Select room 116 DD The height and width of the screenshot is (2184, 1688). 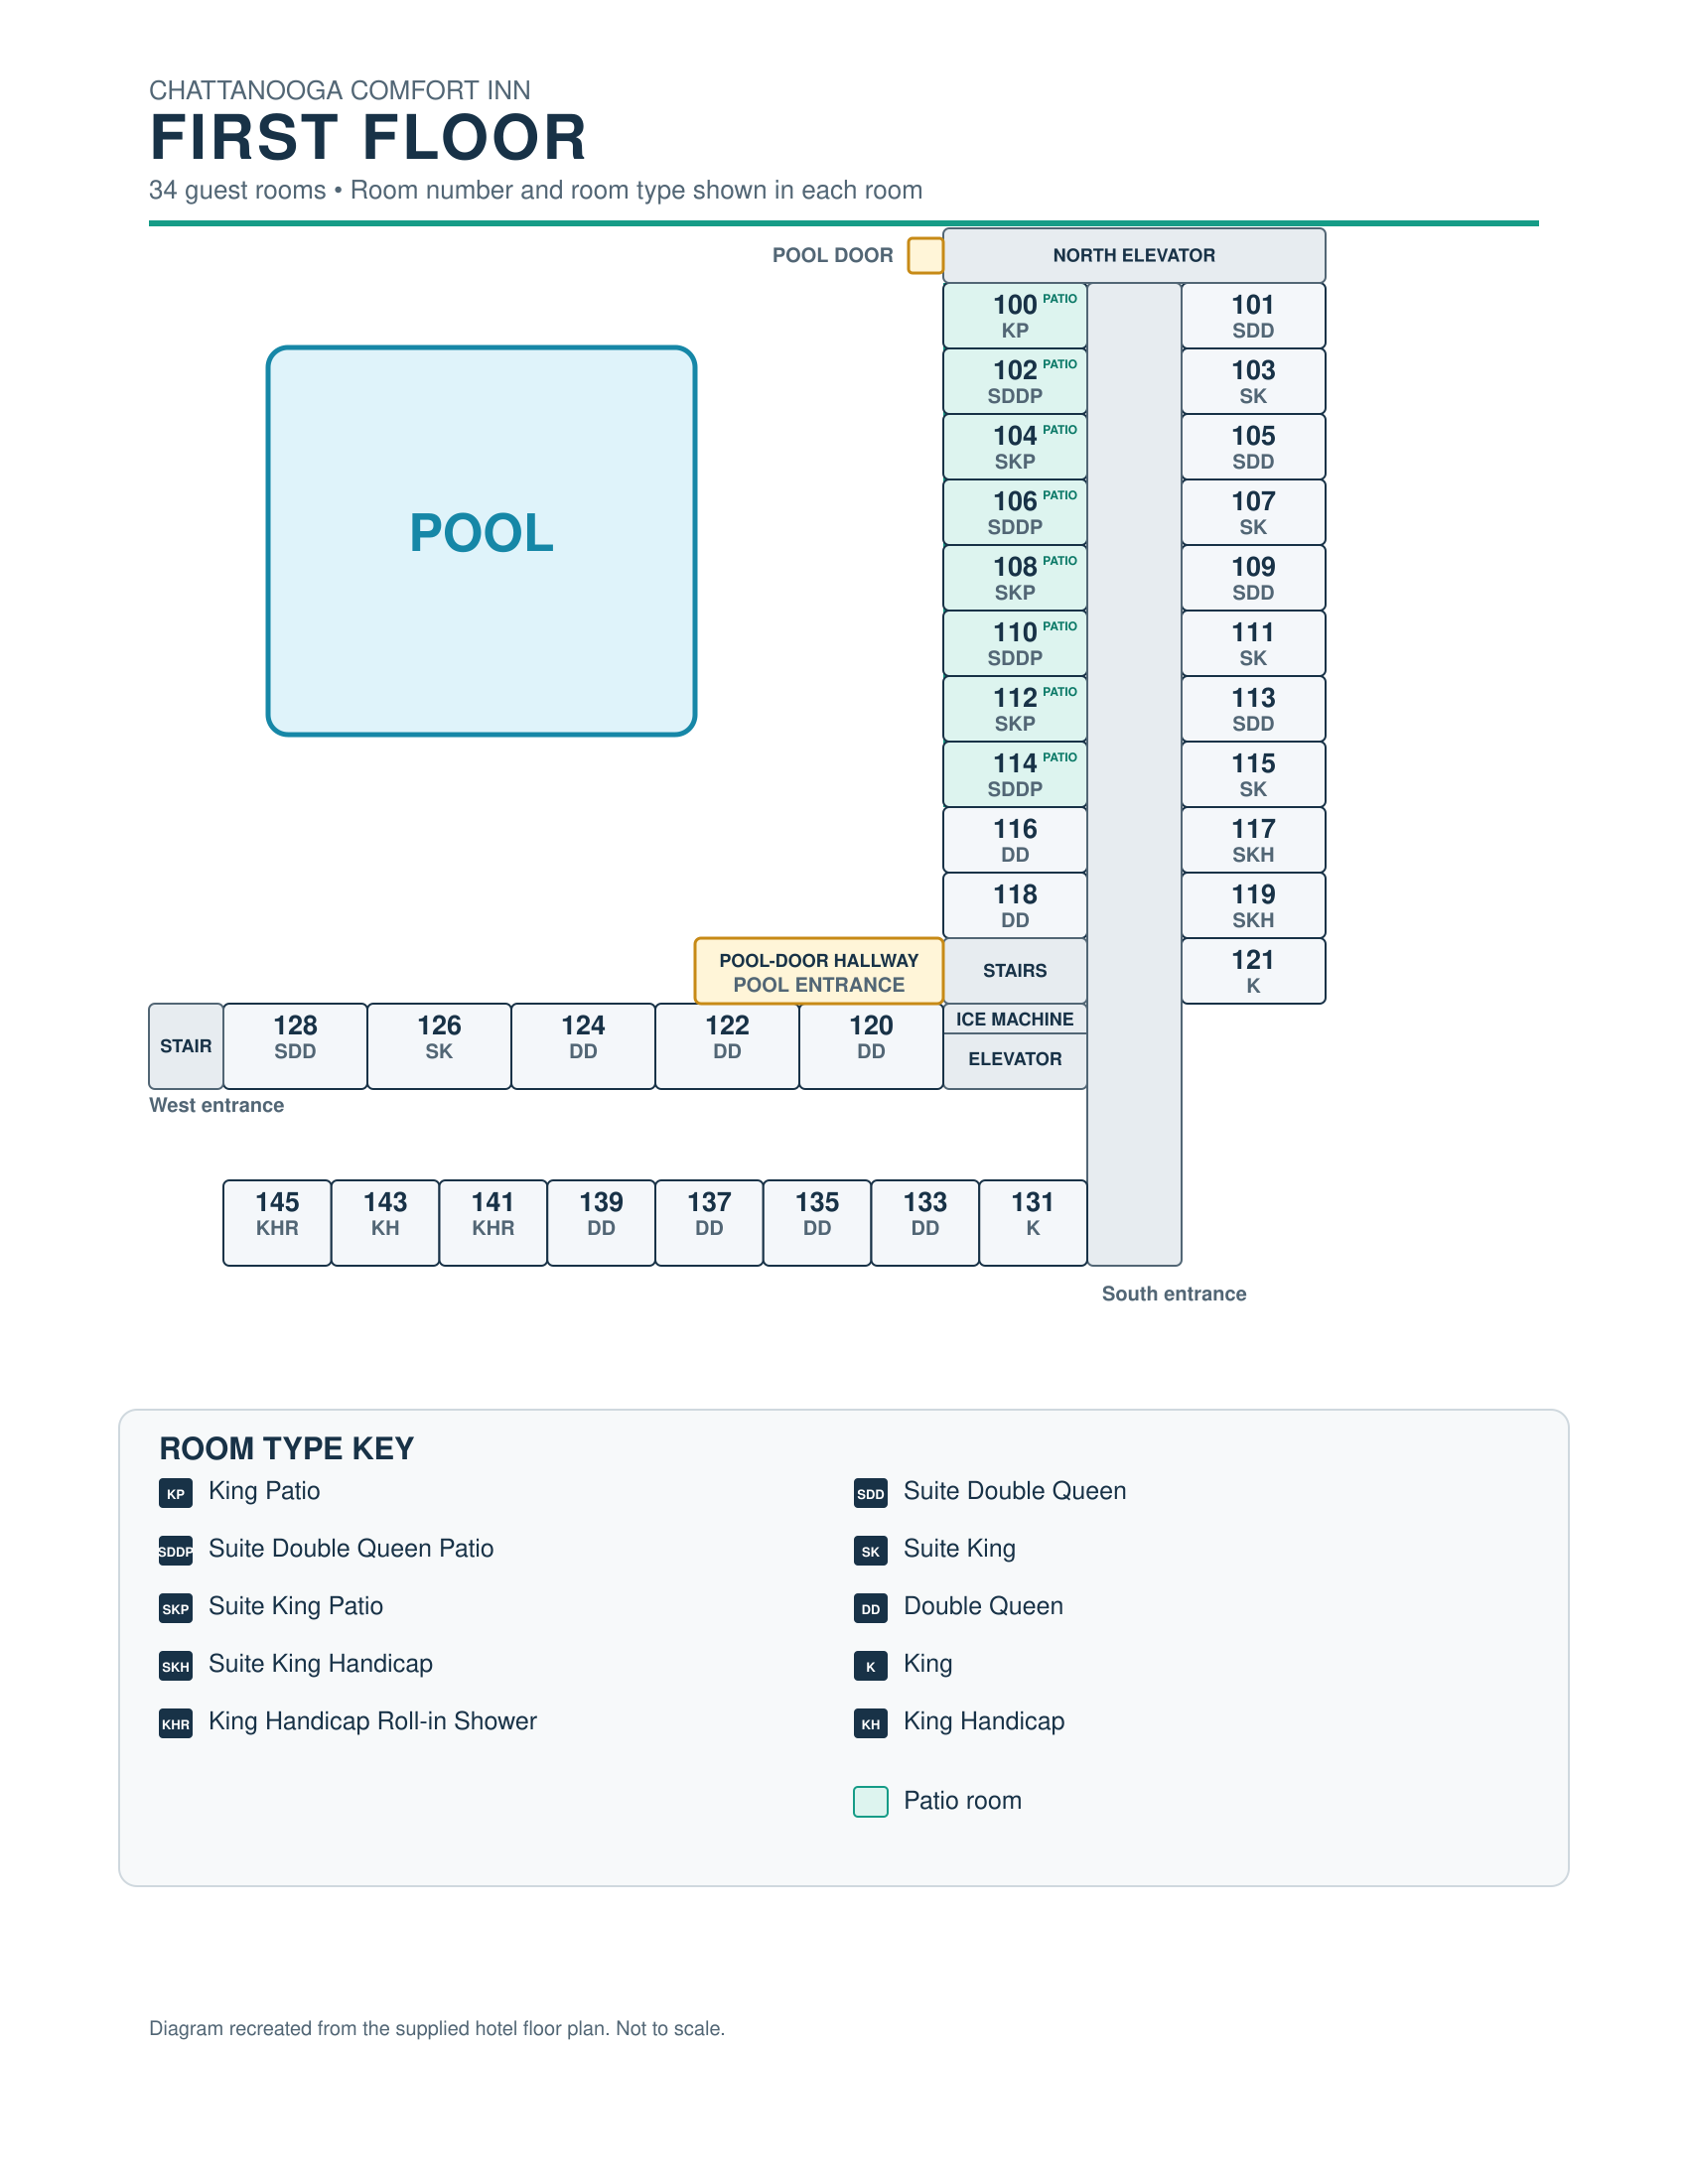coord(1015,840)
